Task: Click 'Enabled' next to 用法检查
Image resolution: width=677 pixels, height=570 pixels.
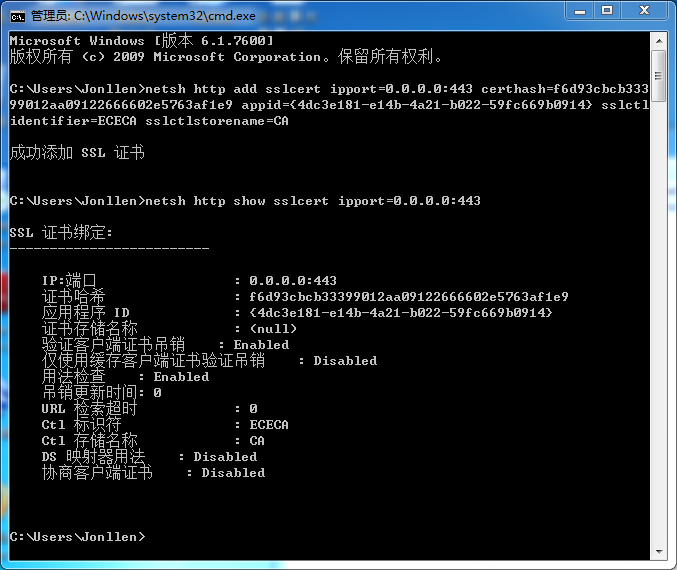Action: 181,377
